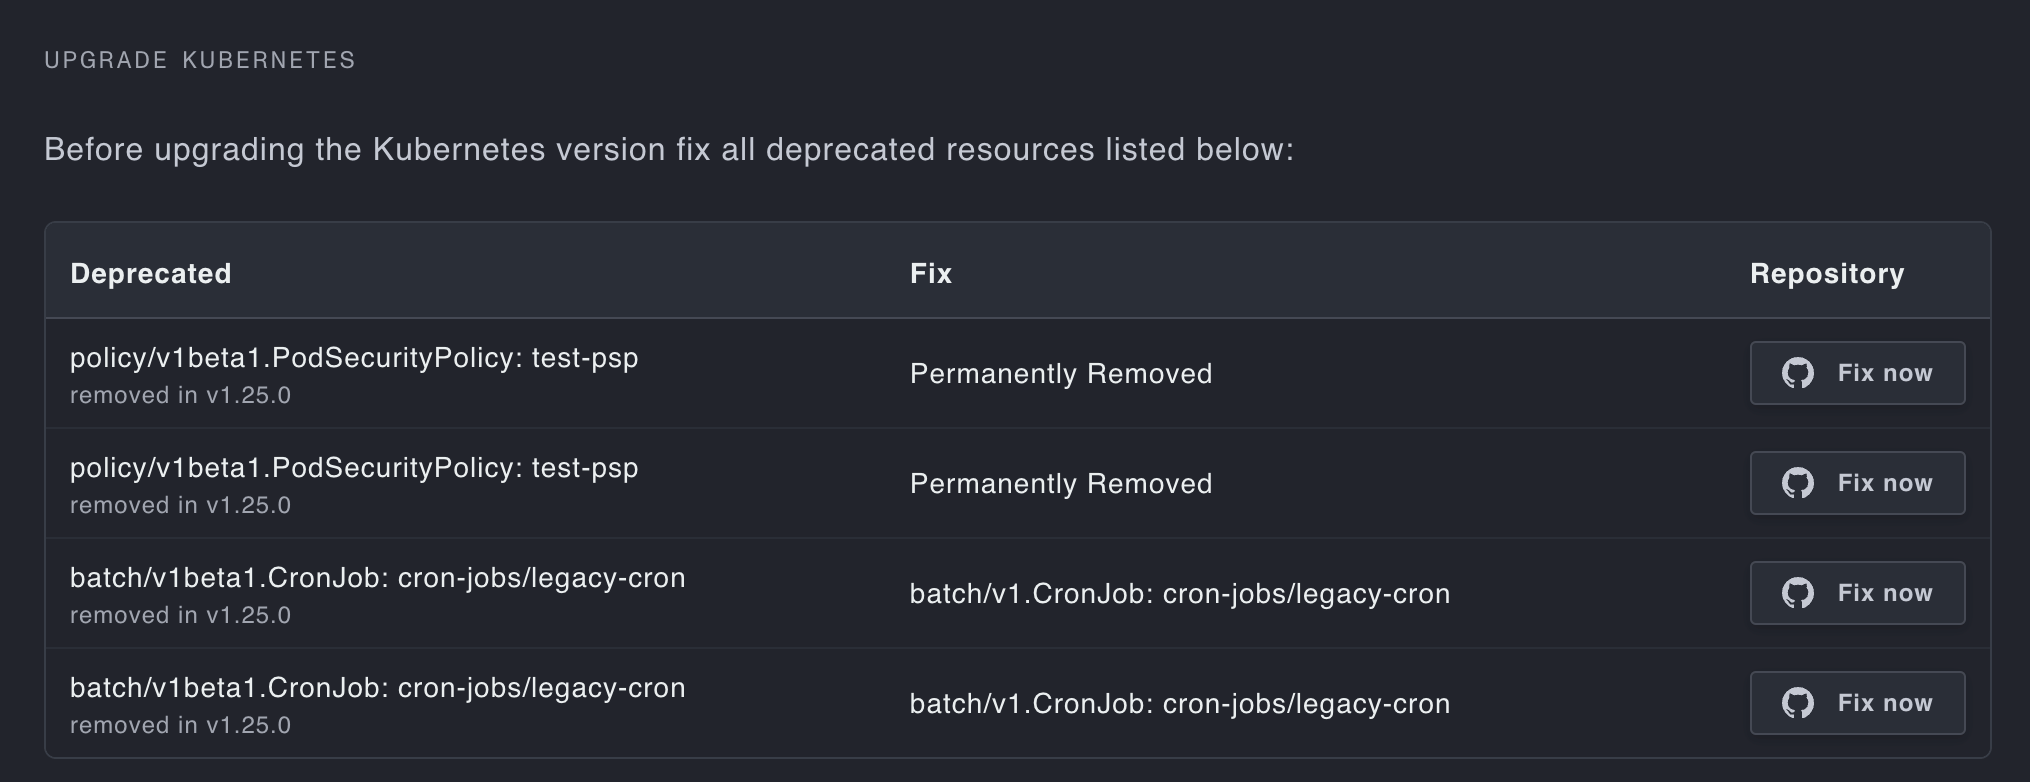This screenshot has width=2030, height=782.
Task: Click the 'Before upgrading the Kubernetes version' instruction text
Action: click(668, 150)
